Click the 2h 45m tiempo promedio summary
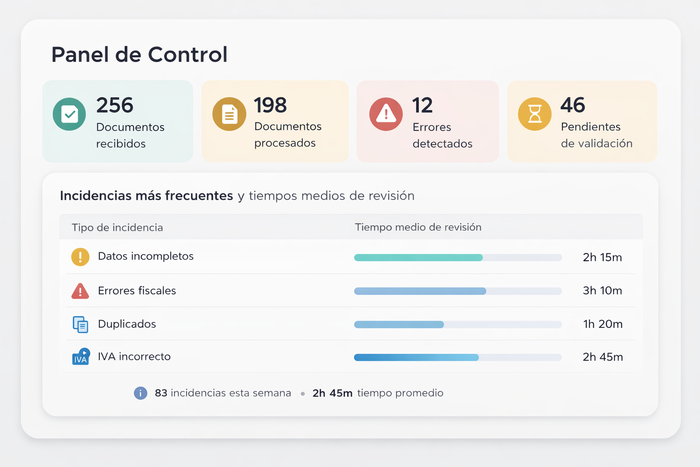Viewport: 700px width, 467px height. click(x=378, y=393)
